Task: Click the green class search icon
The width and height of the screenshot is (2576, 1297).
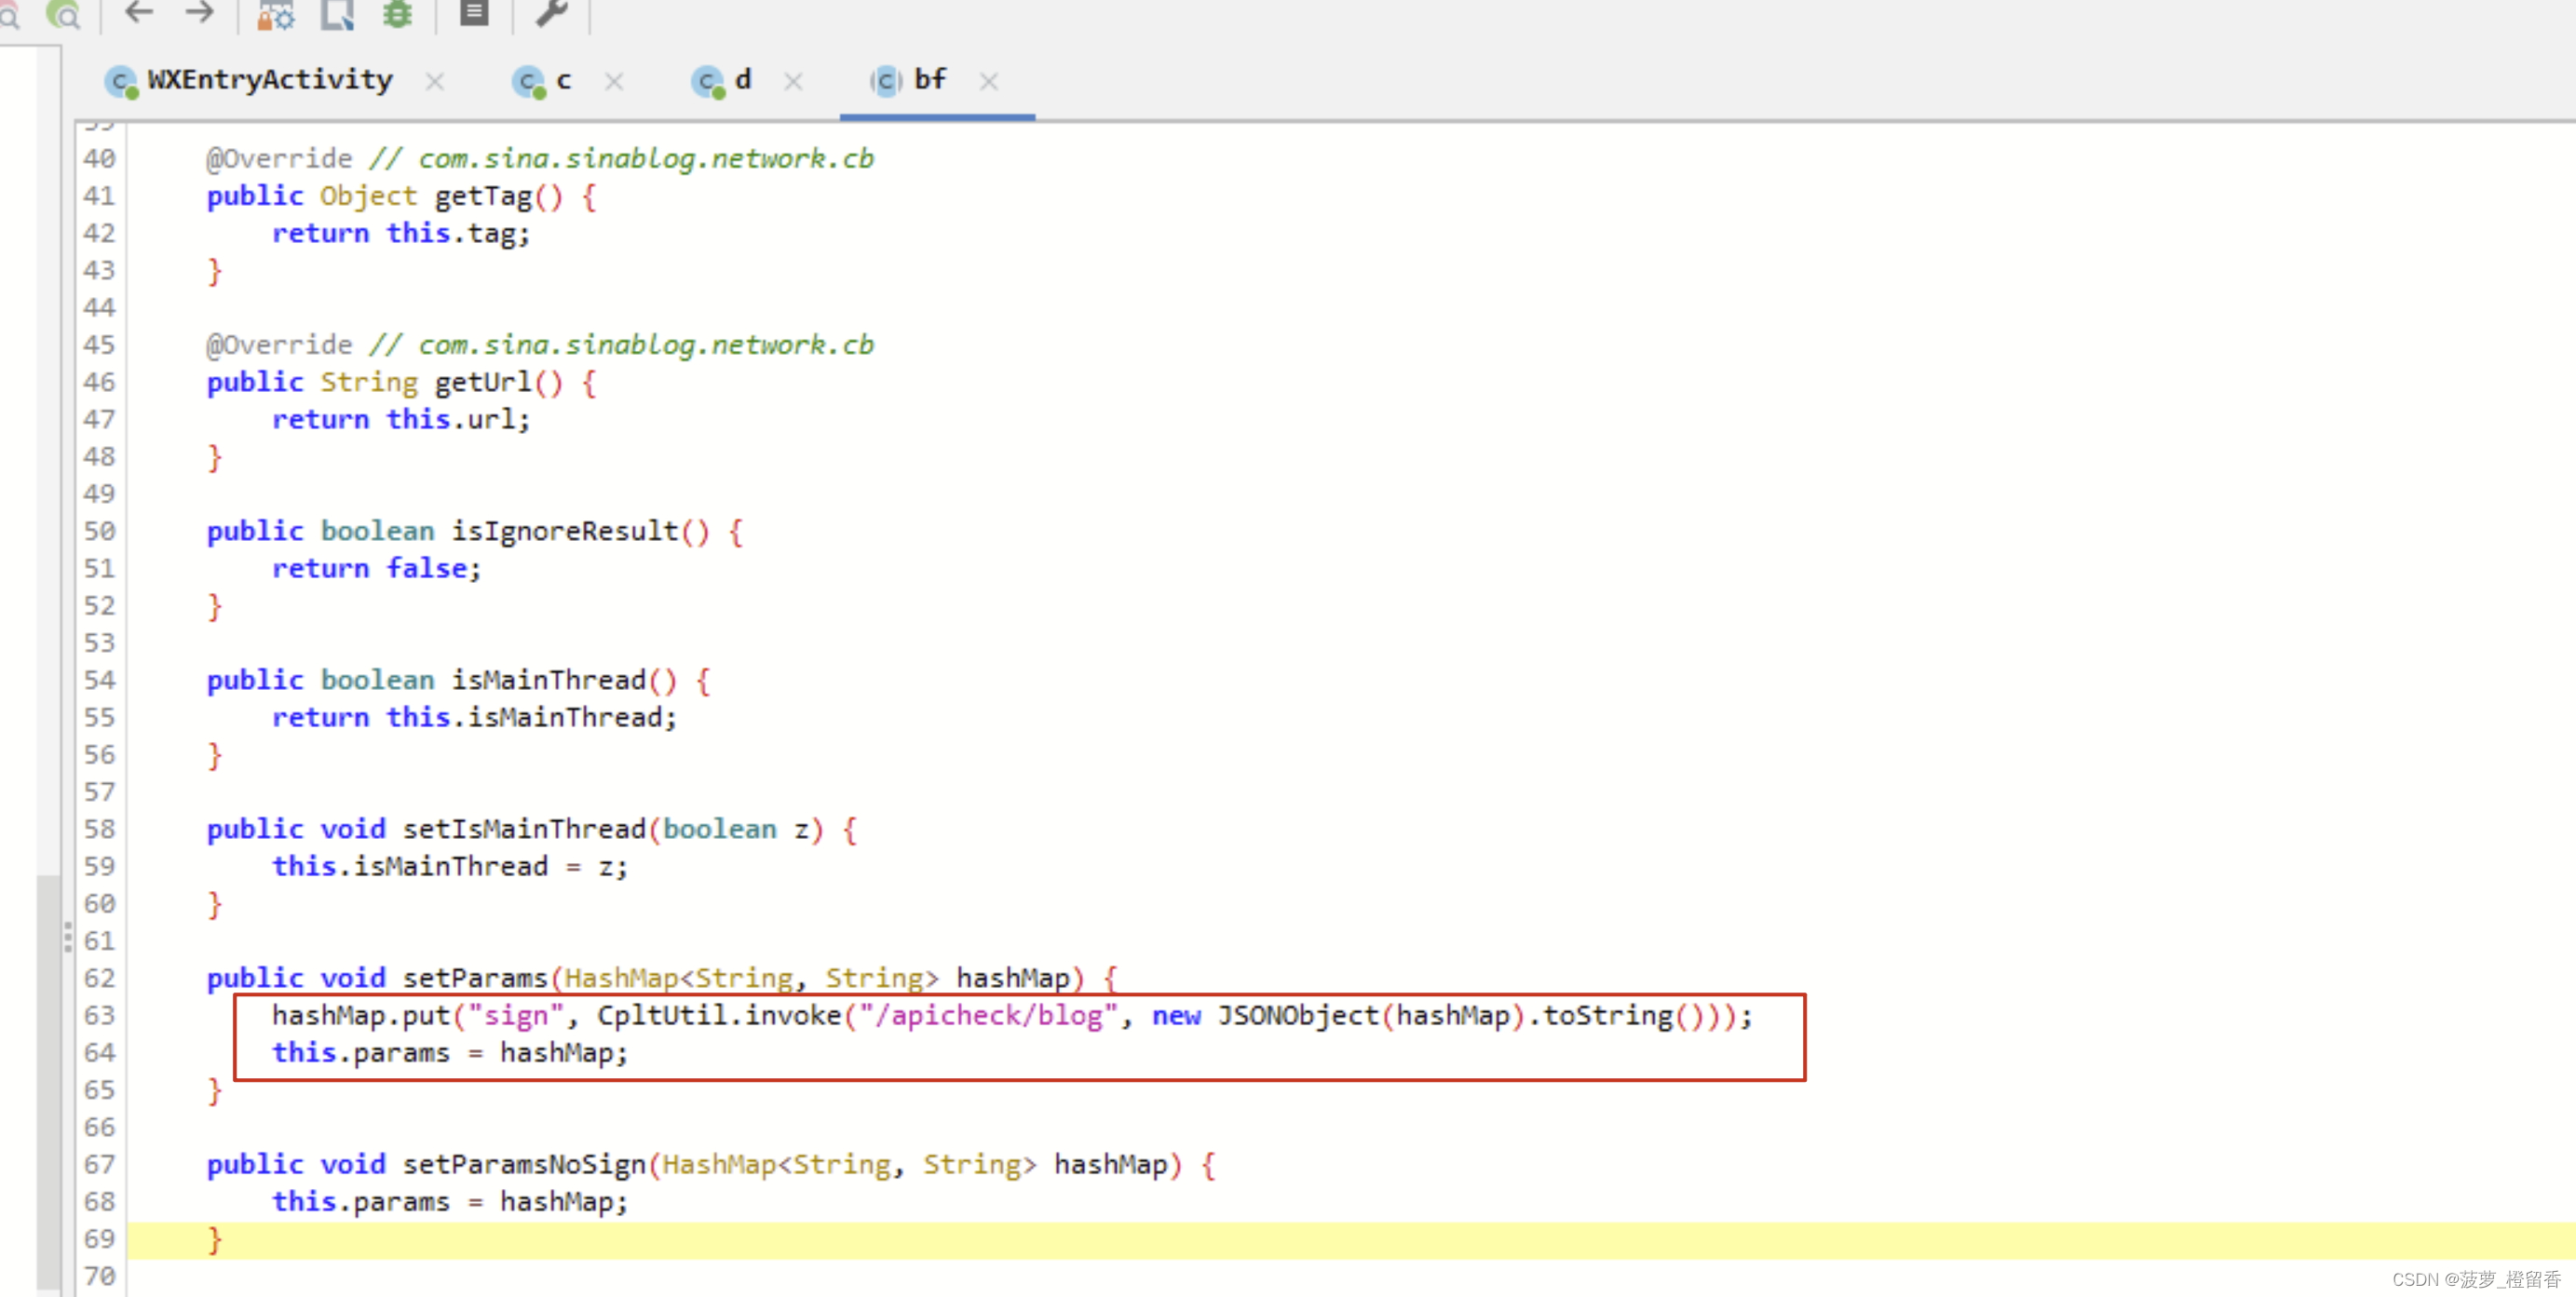Action: (x=64, y=15)
